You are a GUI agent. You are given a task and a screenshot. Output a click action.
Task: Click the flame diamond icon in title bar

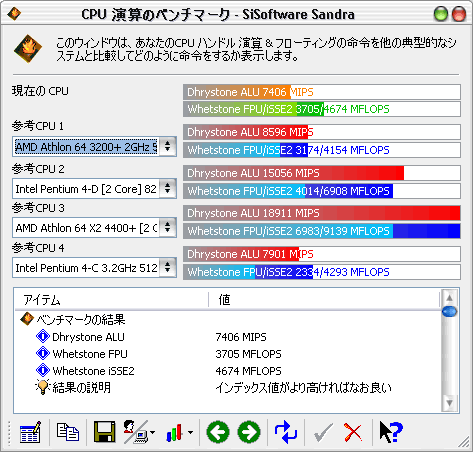tap(14, 14)
